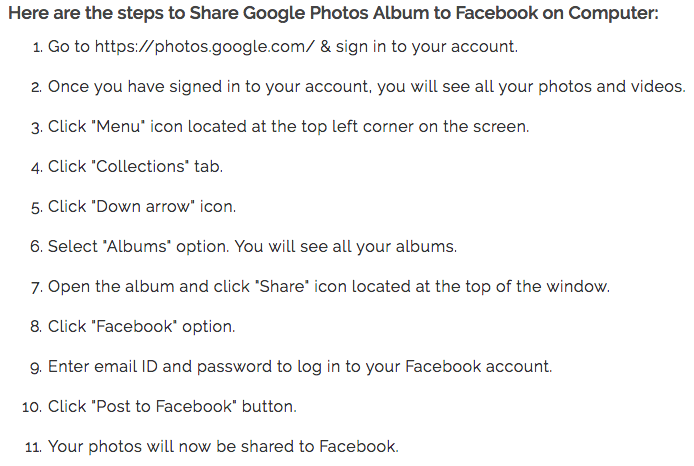The image size is (694, 466).
Task: Click the "Facebook" option text in step 8
Action: coord(134,327)
